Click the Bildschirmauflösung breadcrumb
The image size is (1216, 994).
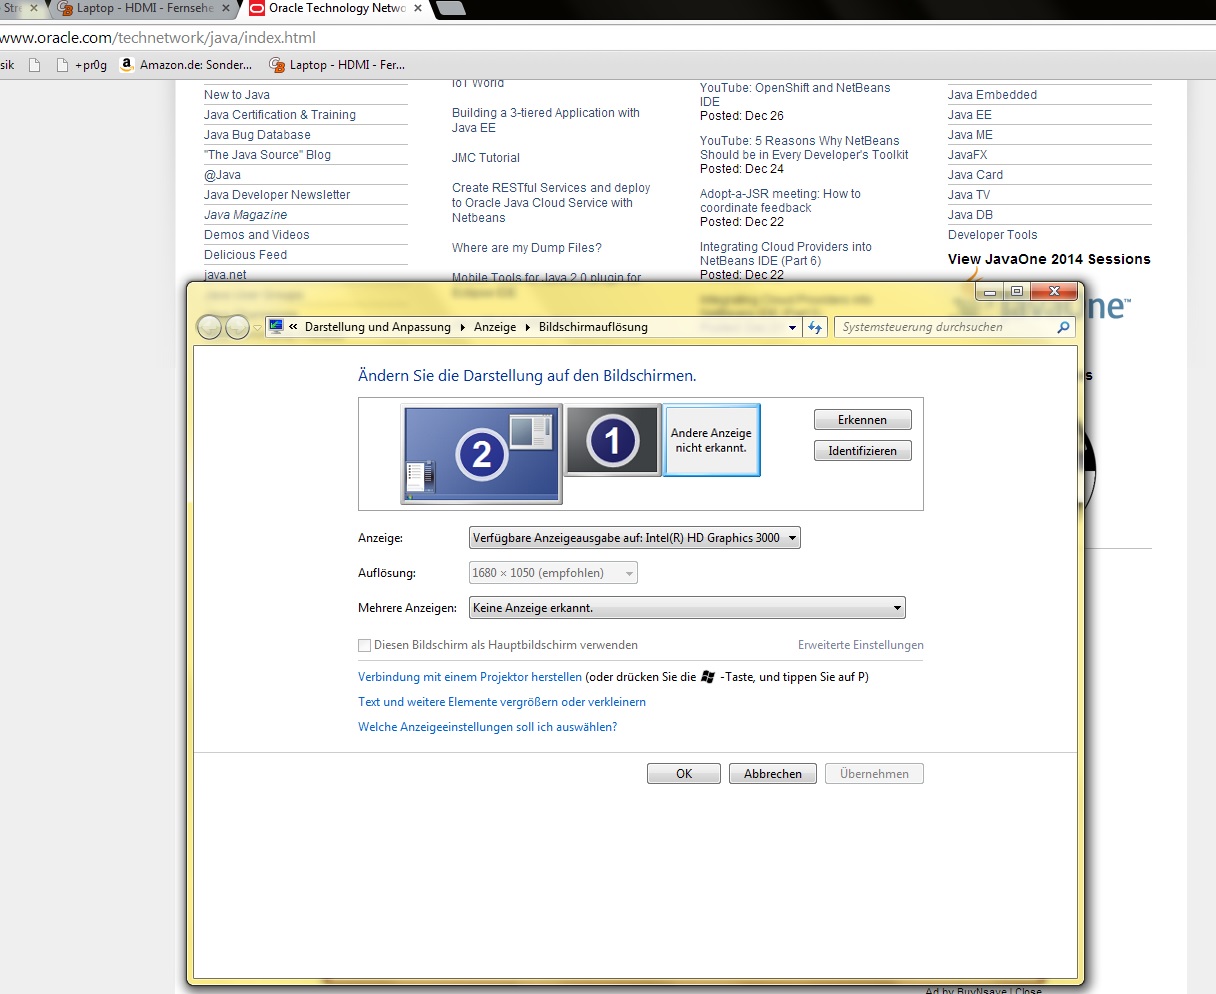pyautogui.click(x=593, y=327)
